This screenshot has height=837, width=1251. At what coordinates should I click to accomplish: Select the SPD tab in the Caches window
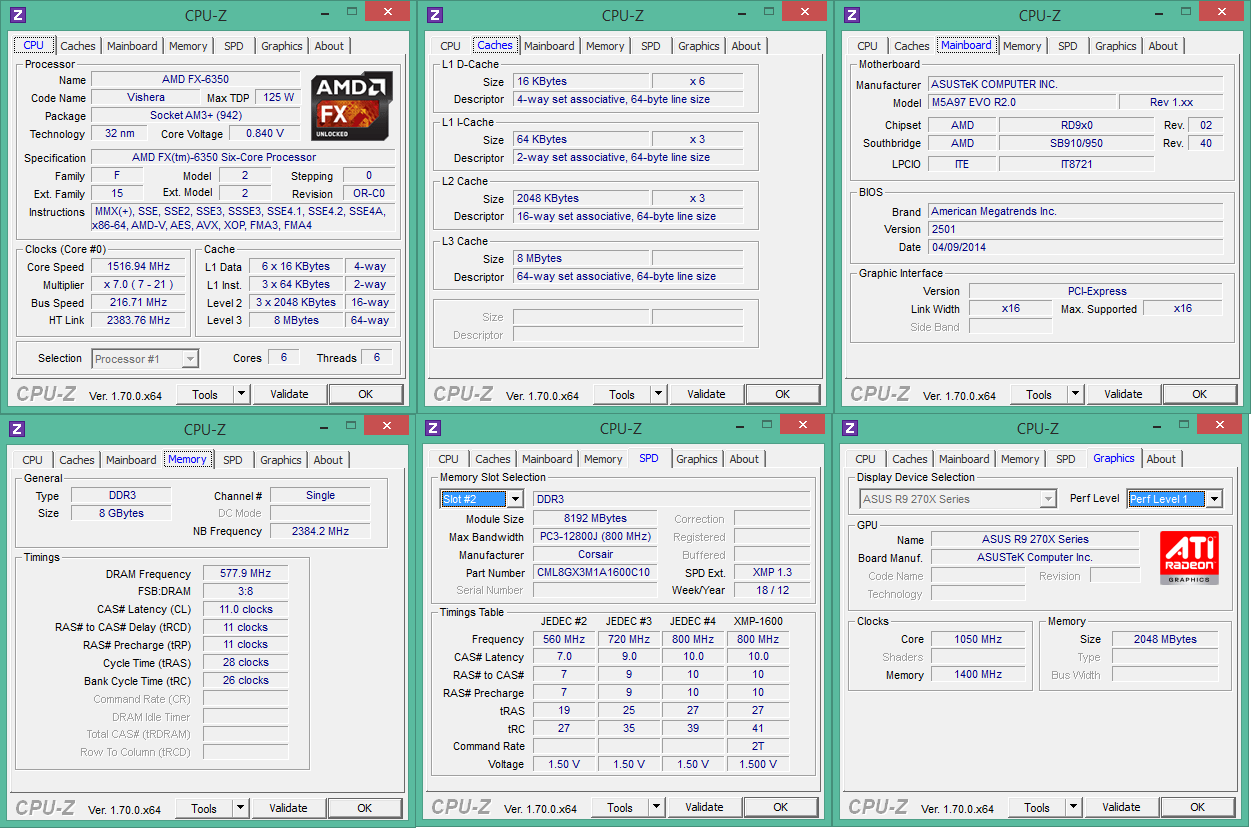pos(651,46)
